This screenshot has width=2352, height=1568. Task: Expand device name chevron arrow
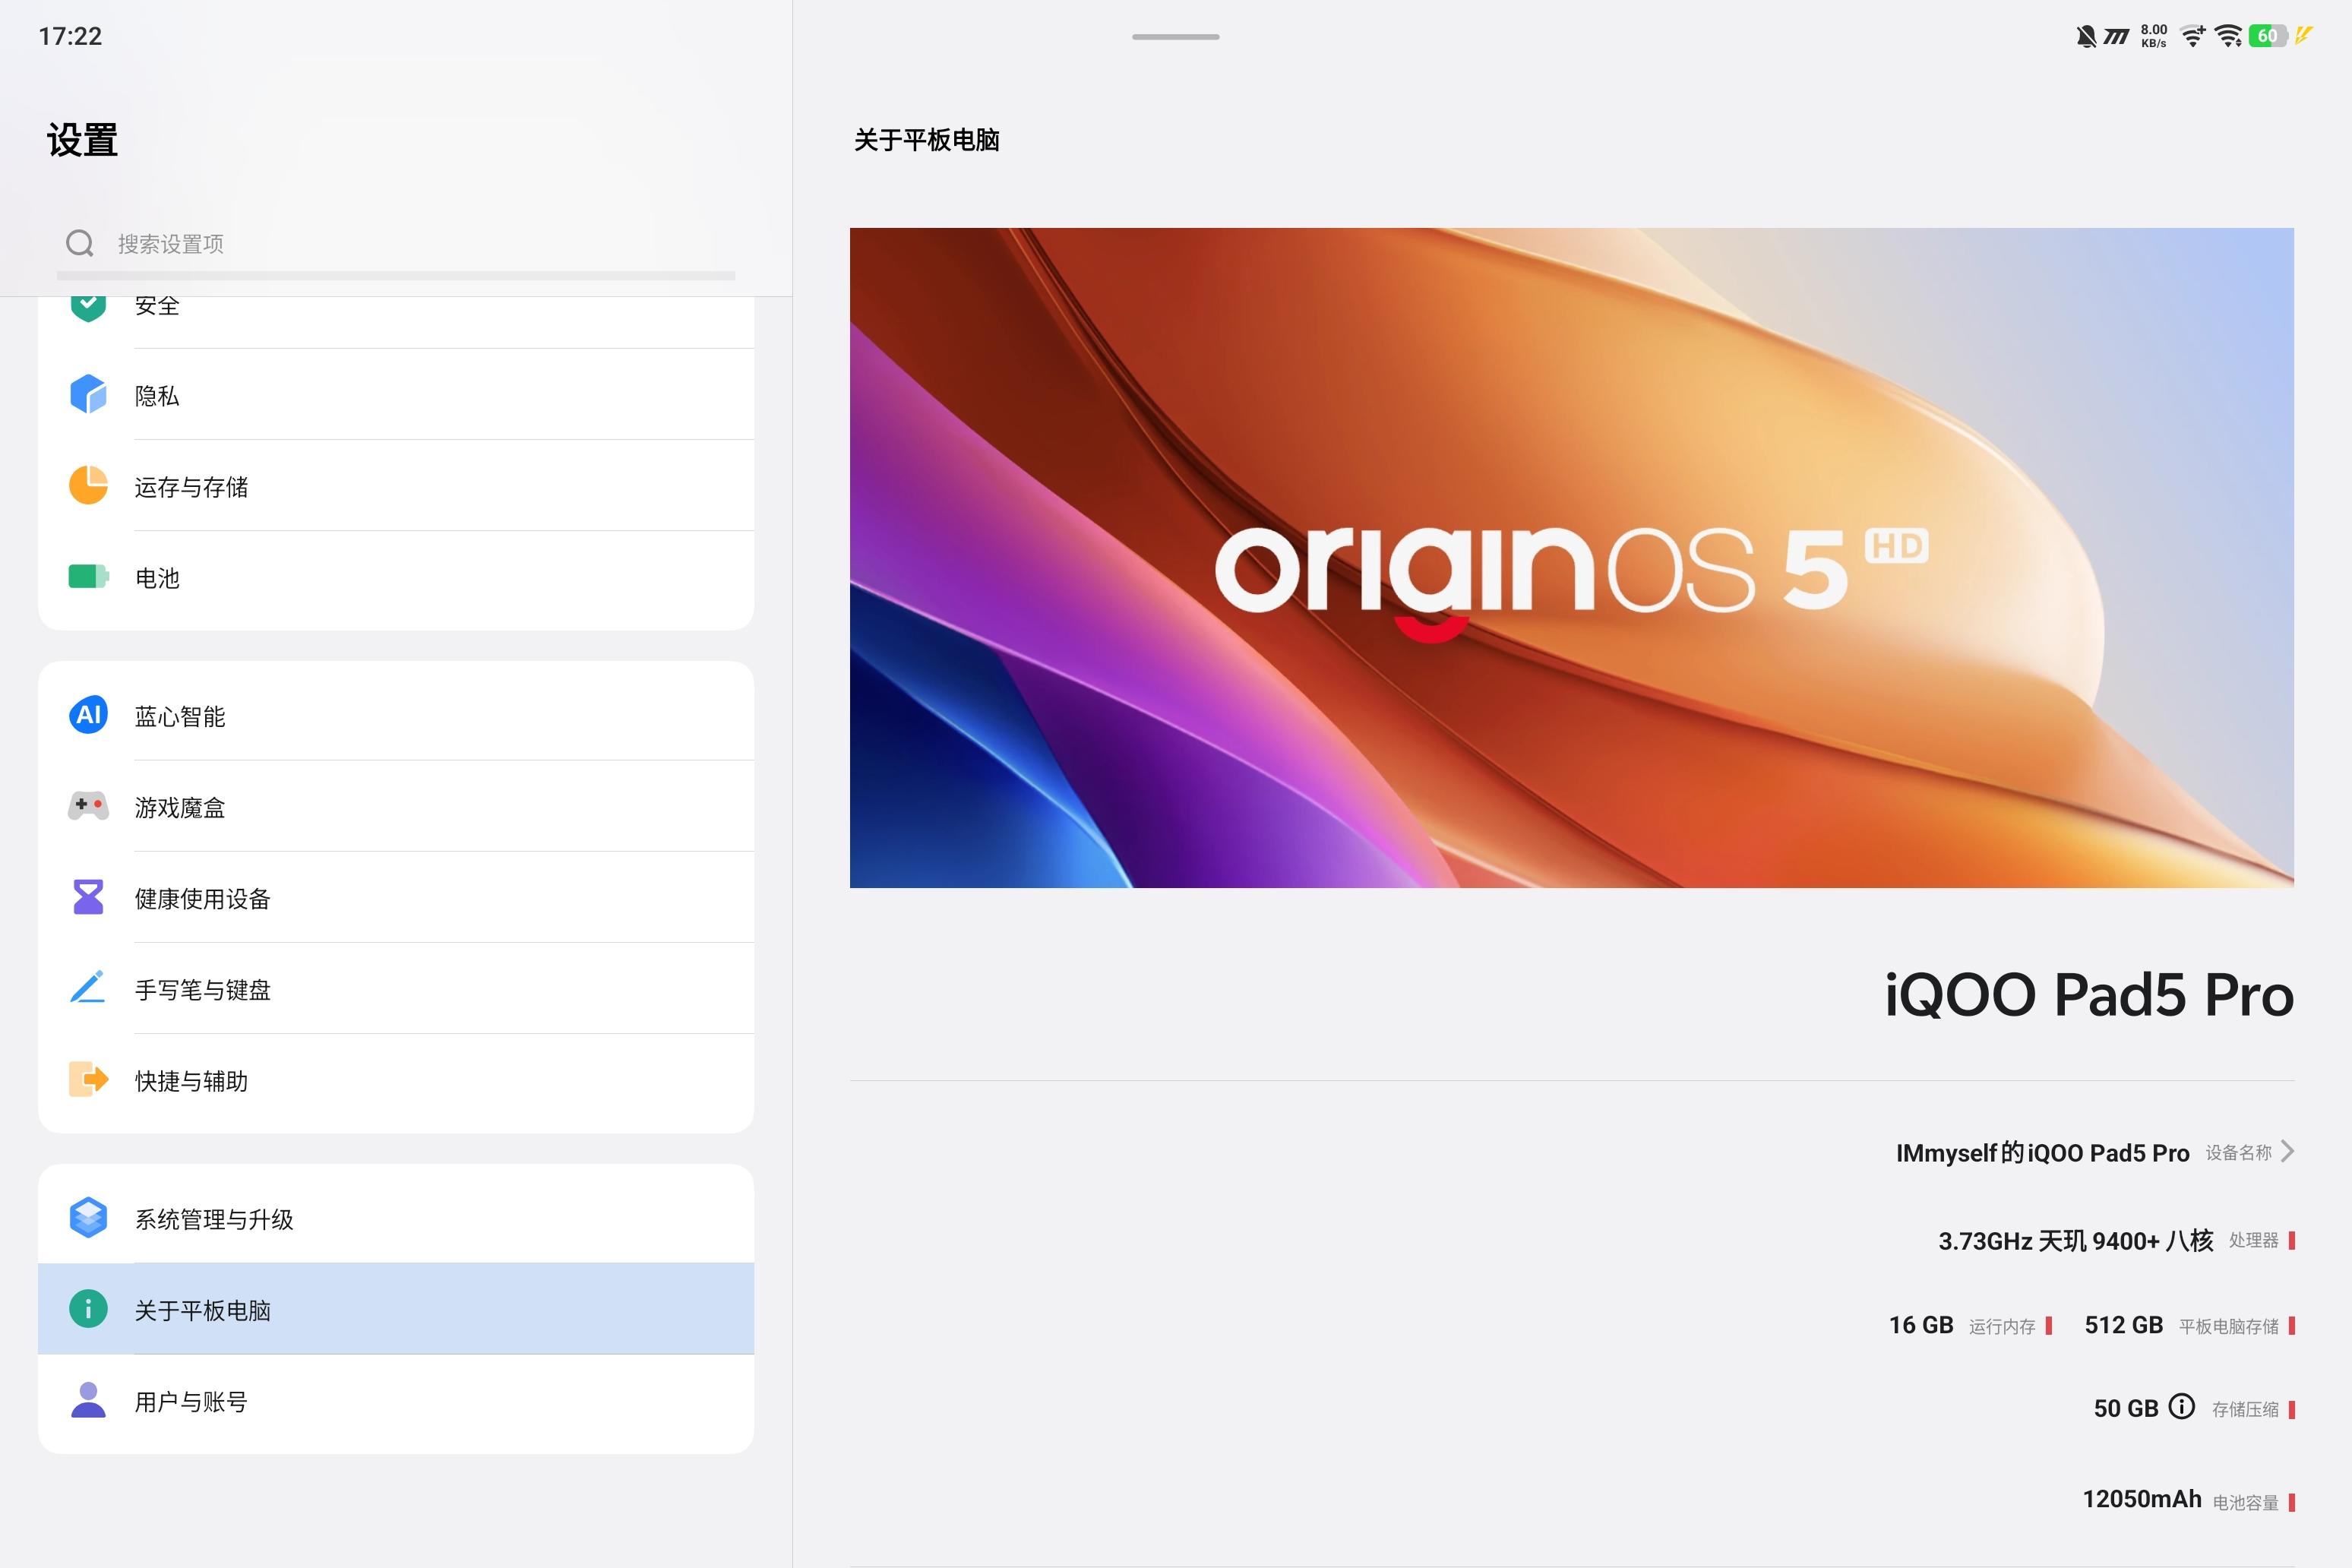point(2287,1152)
